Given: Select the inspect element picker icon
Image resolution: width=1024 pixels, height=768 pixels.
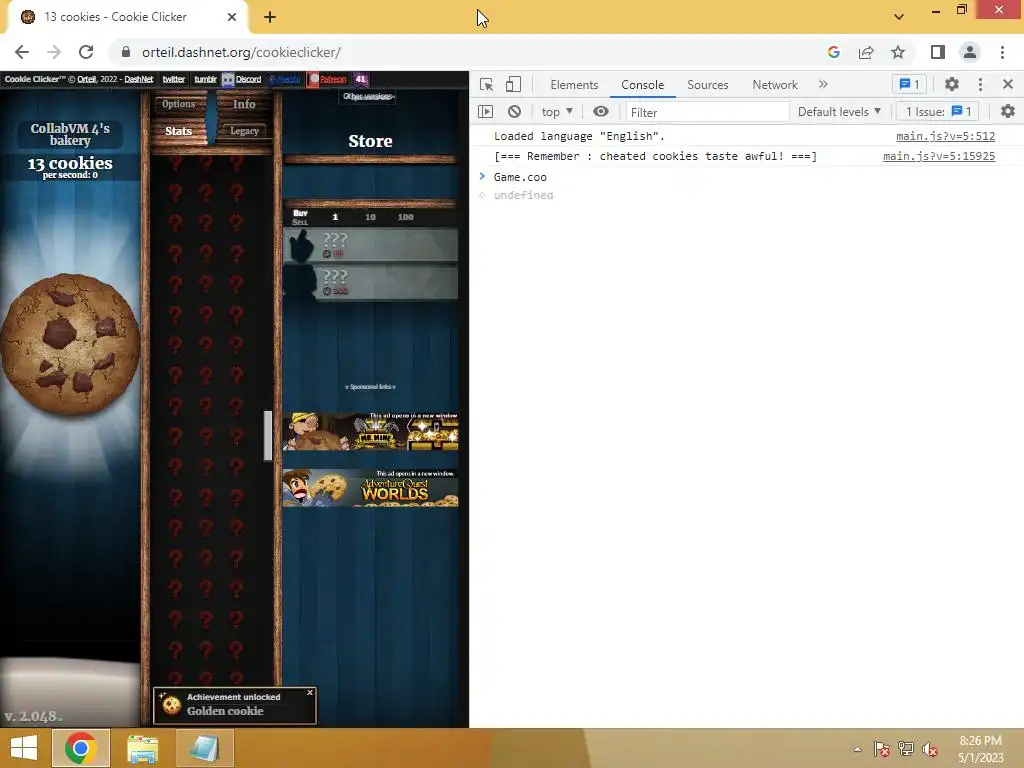Looking at the screenshot, I should point(486,84).
